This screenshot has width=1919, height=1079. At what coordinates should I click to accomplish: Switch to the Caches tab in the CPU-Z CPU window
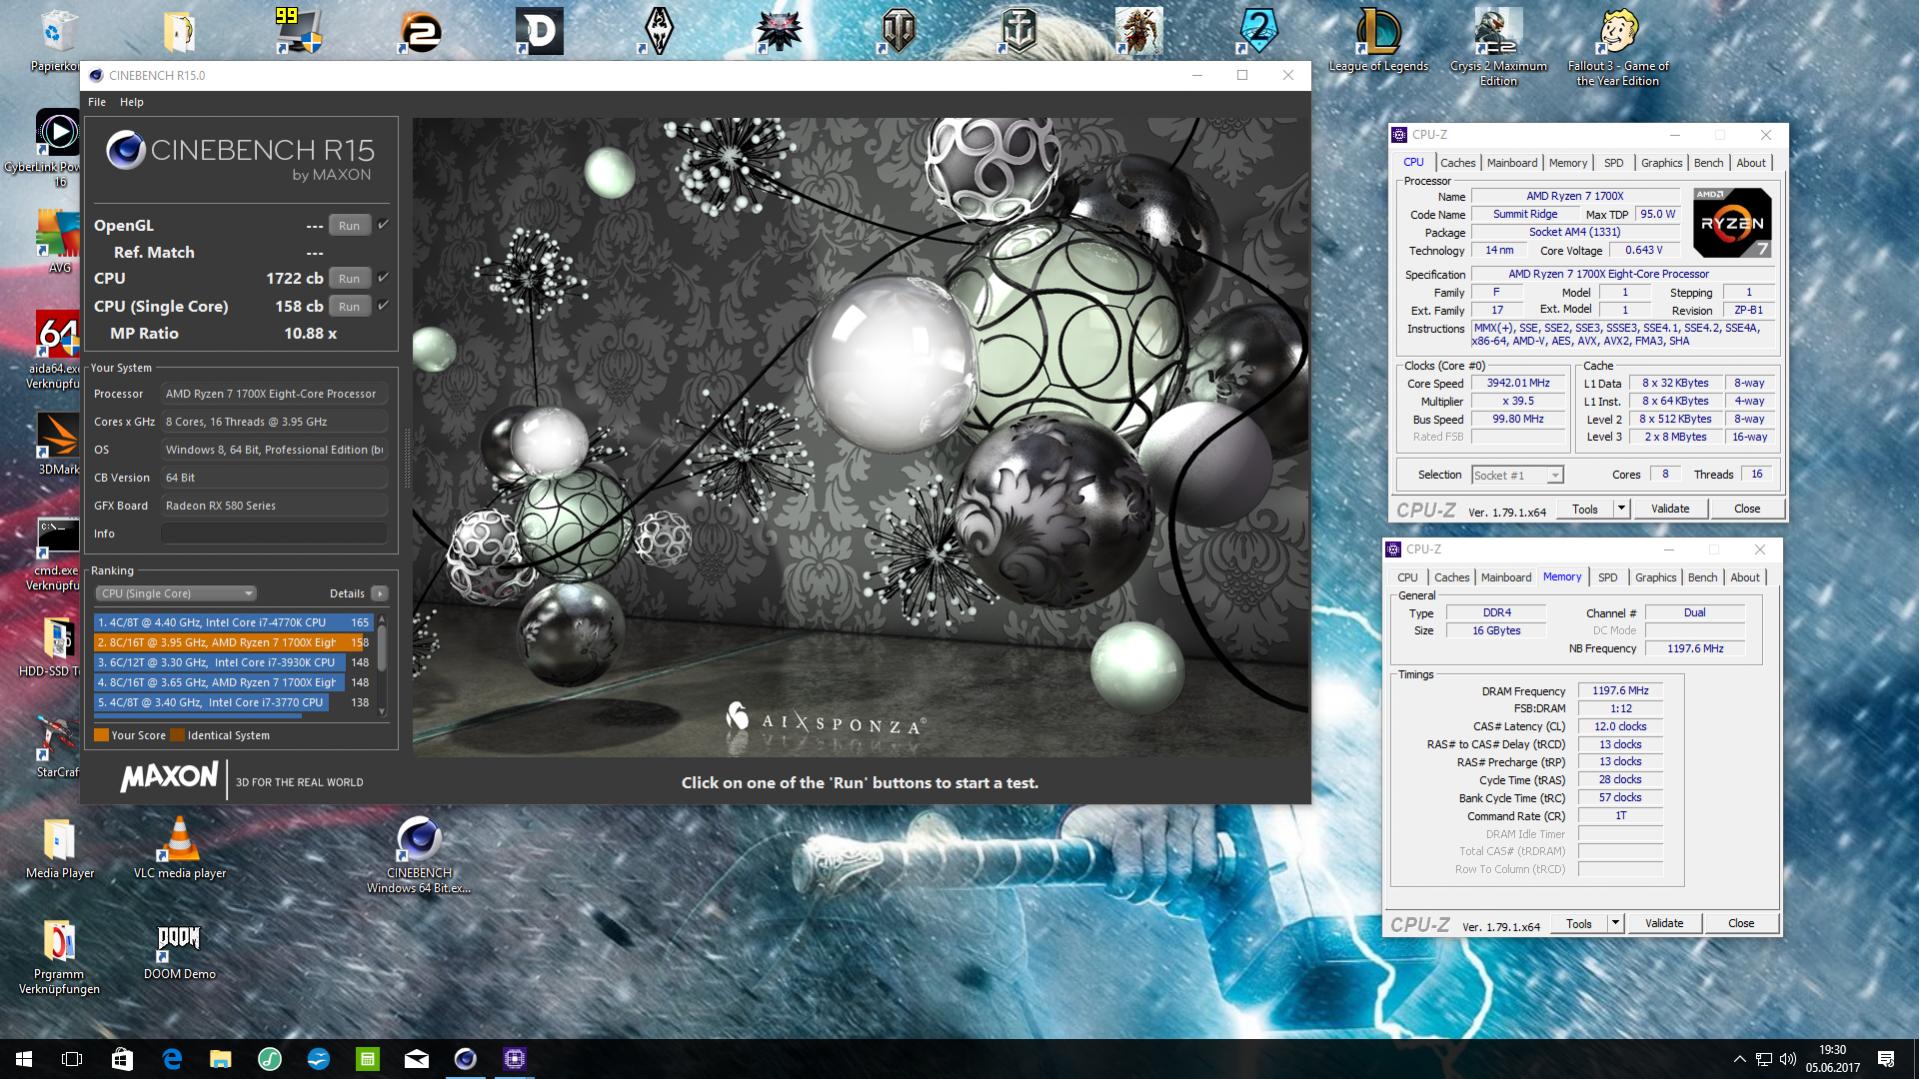coord(1457,163)
